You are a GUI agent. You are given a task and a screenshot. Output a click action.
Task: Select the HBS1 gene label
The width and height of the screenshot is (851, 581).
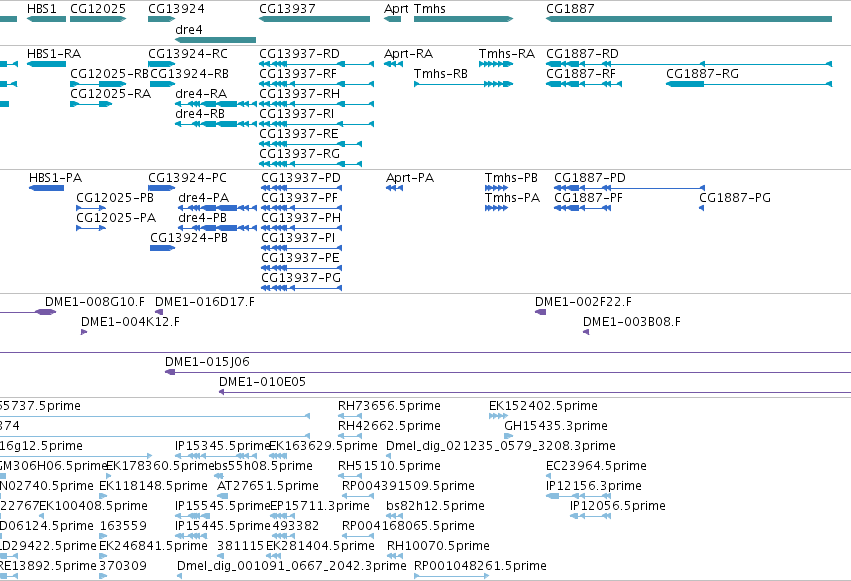(42, 9)
